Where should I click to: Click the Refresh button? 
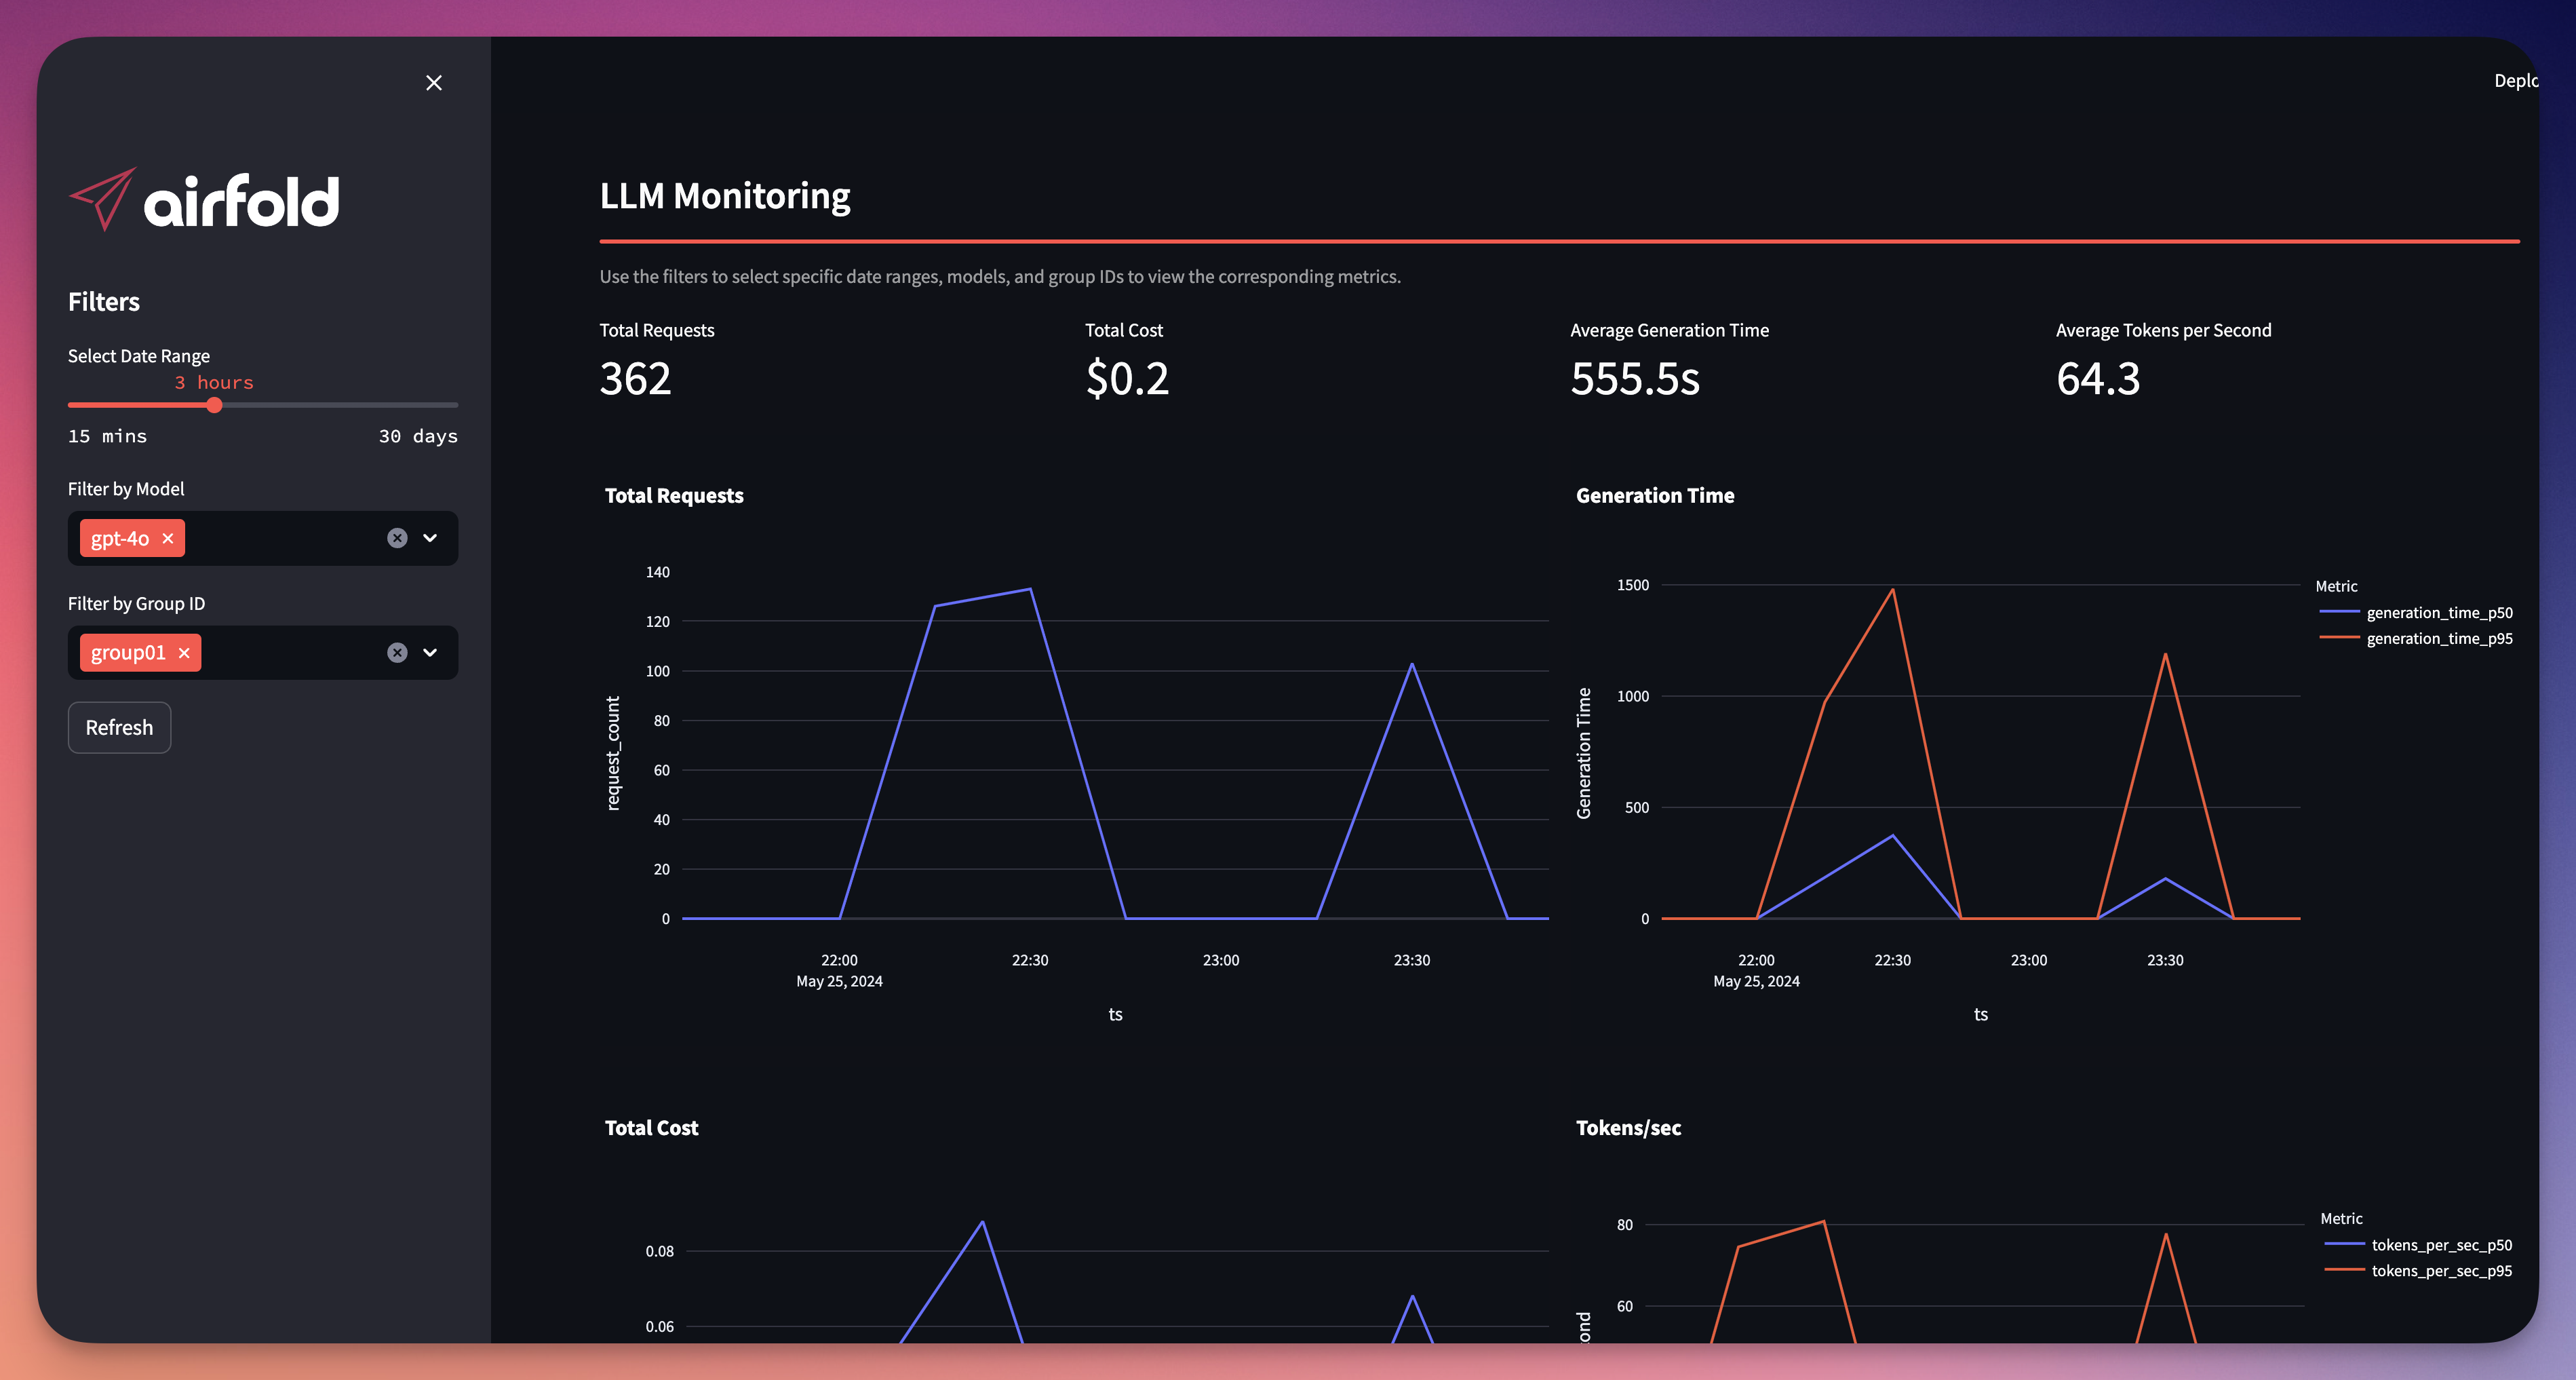coord(119,727)
